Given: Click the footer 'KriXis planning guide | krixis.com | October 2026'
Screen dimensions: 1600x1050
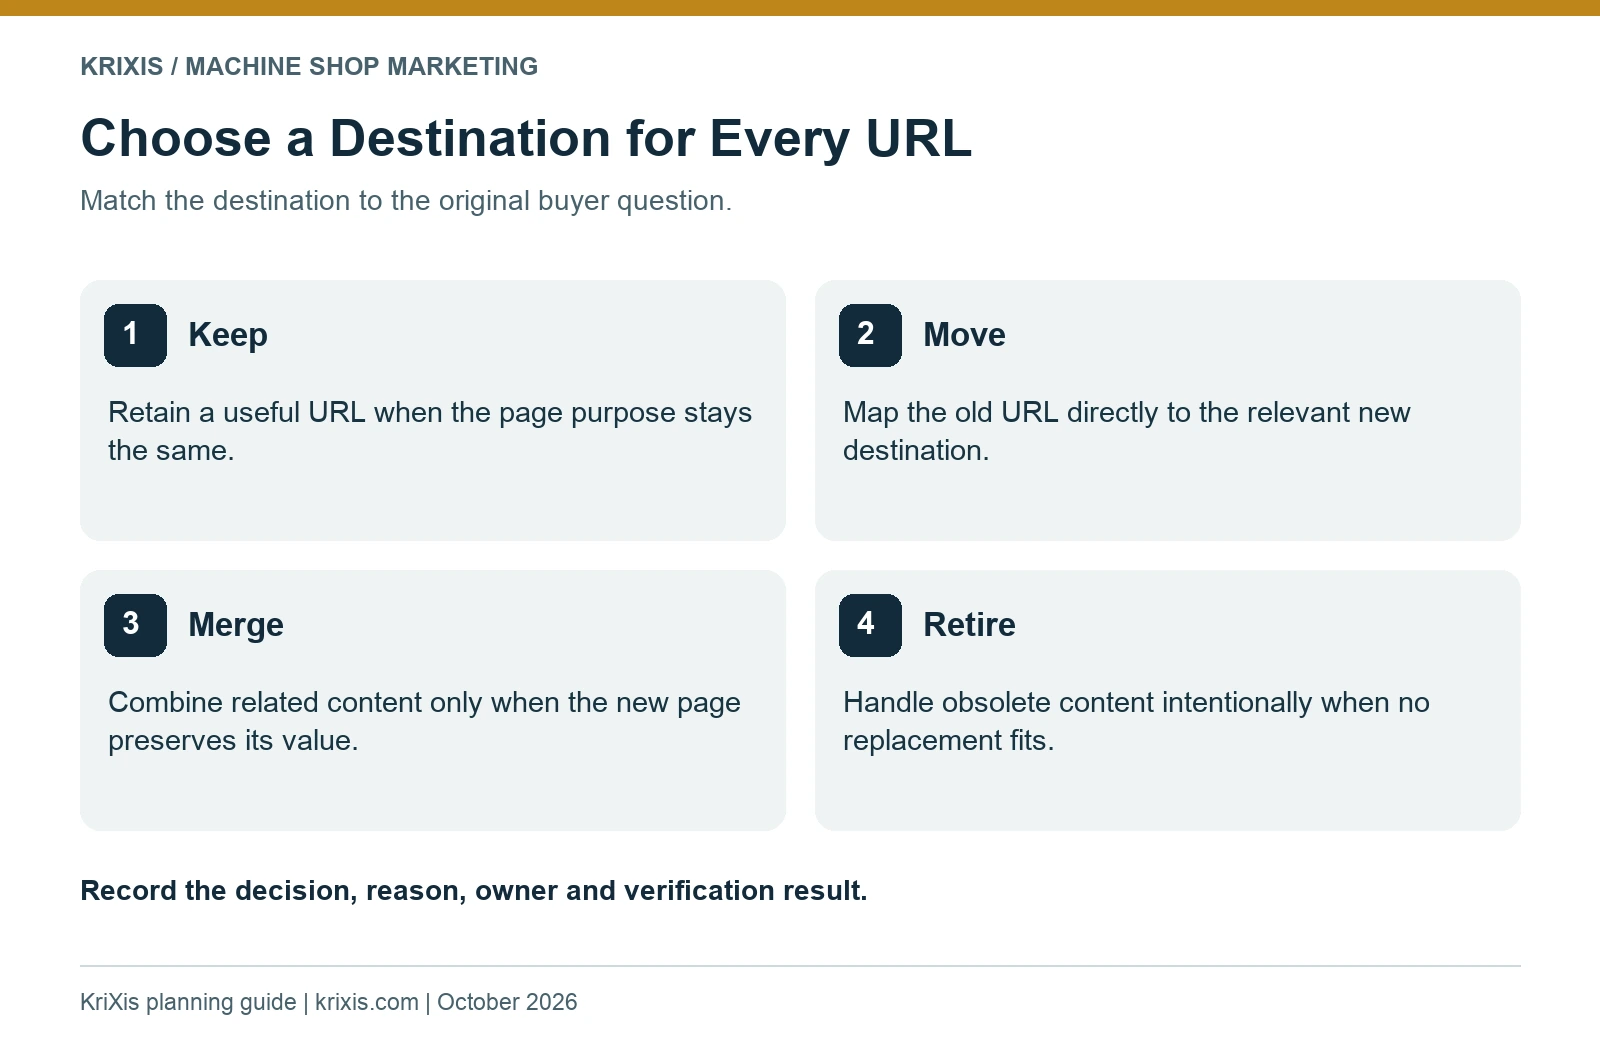Looking at the screenshot, I should 329,1002.
